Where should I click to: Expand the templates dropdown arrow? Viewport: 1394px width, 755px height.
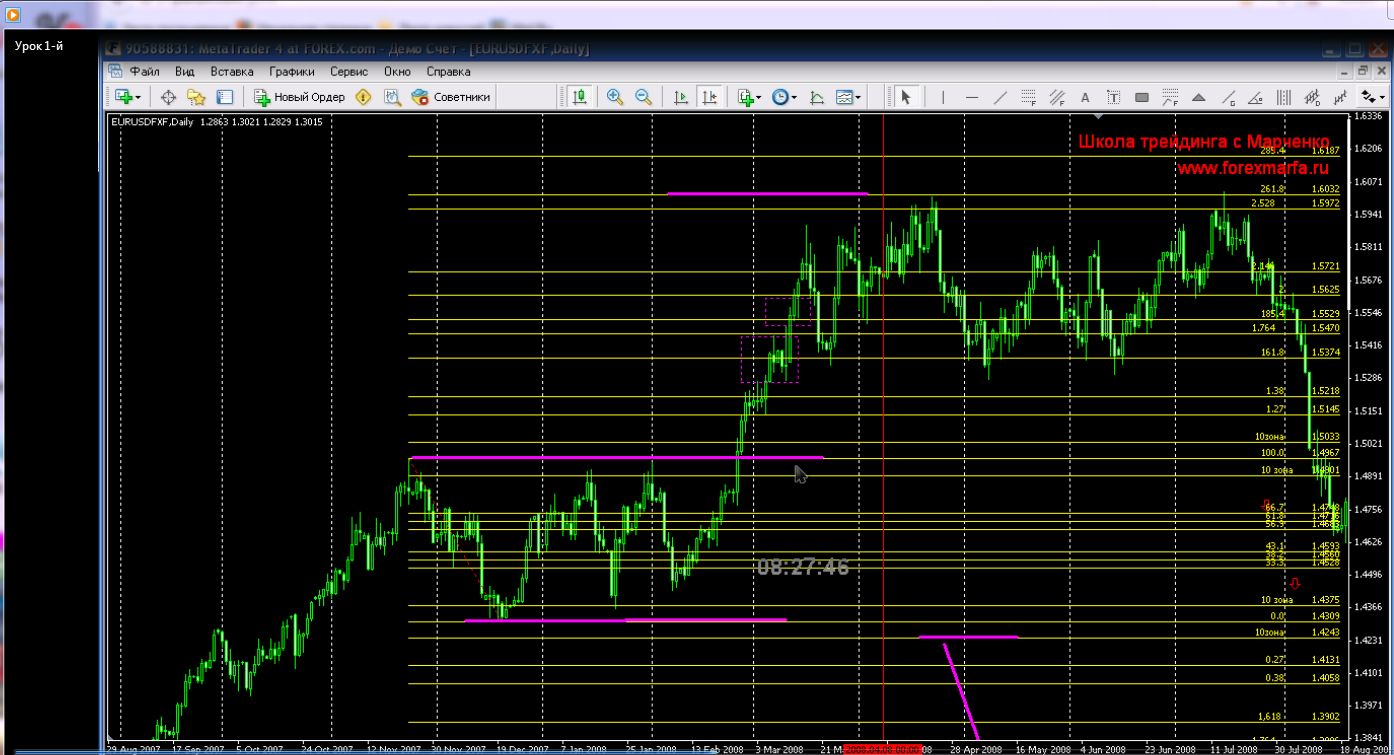pos(858,98)
